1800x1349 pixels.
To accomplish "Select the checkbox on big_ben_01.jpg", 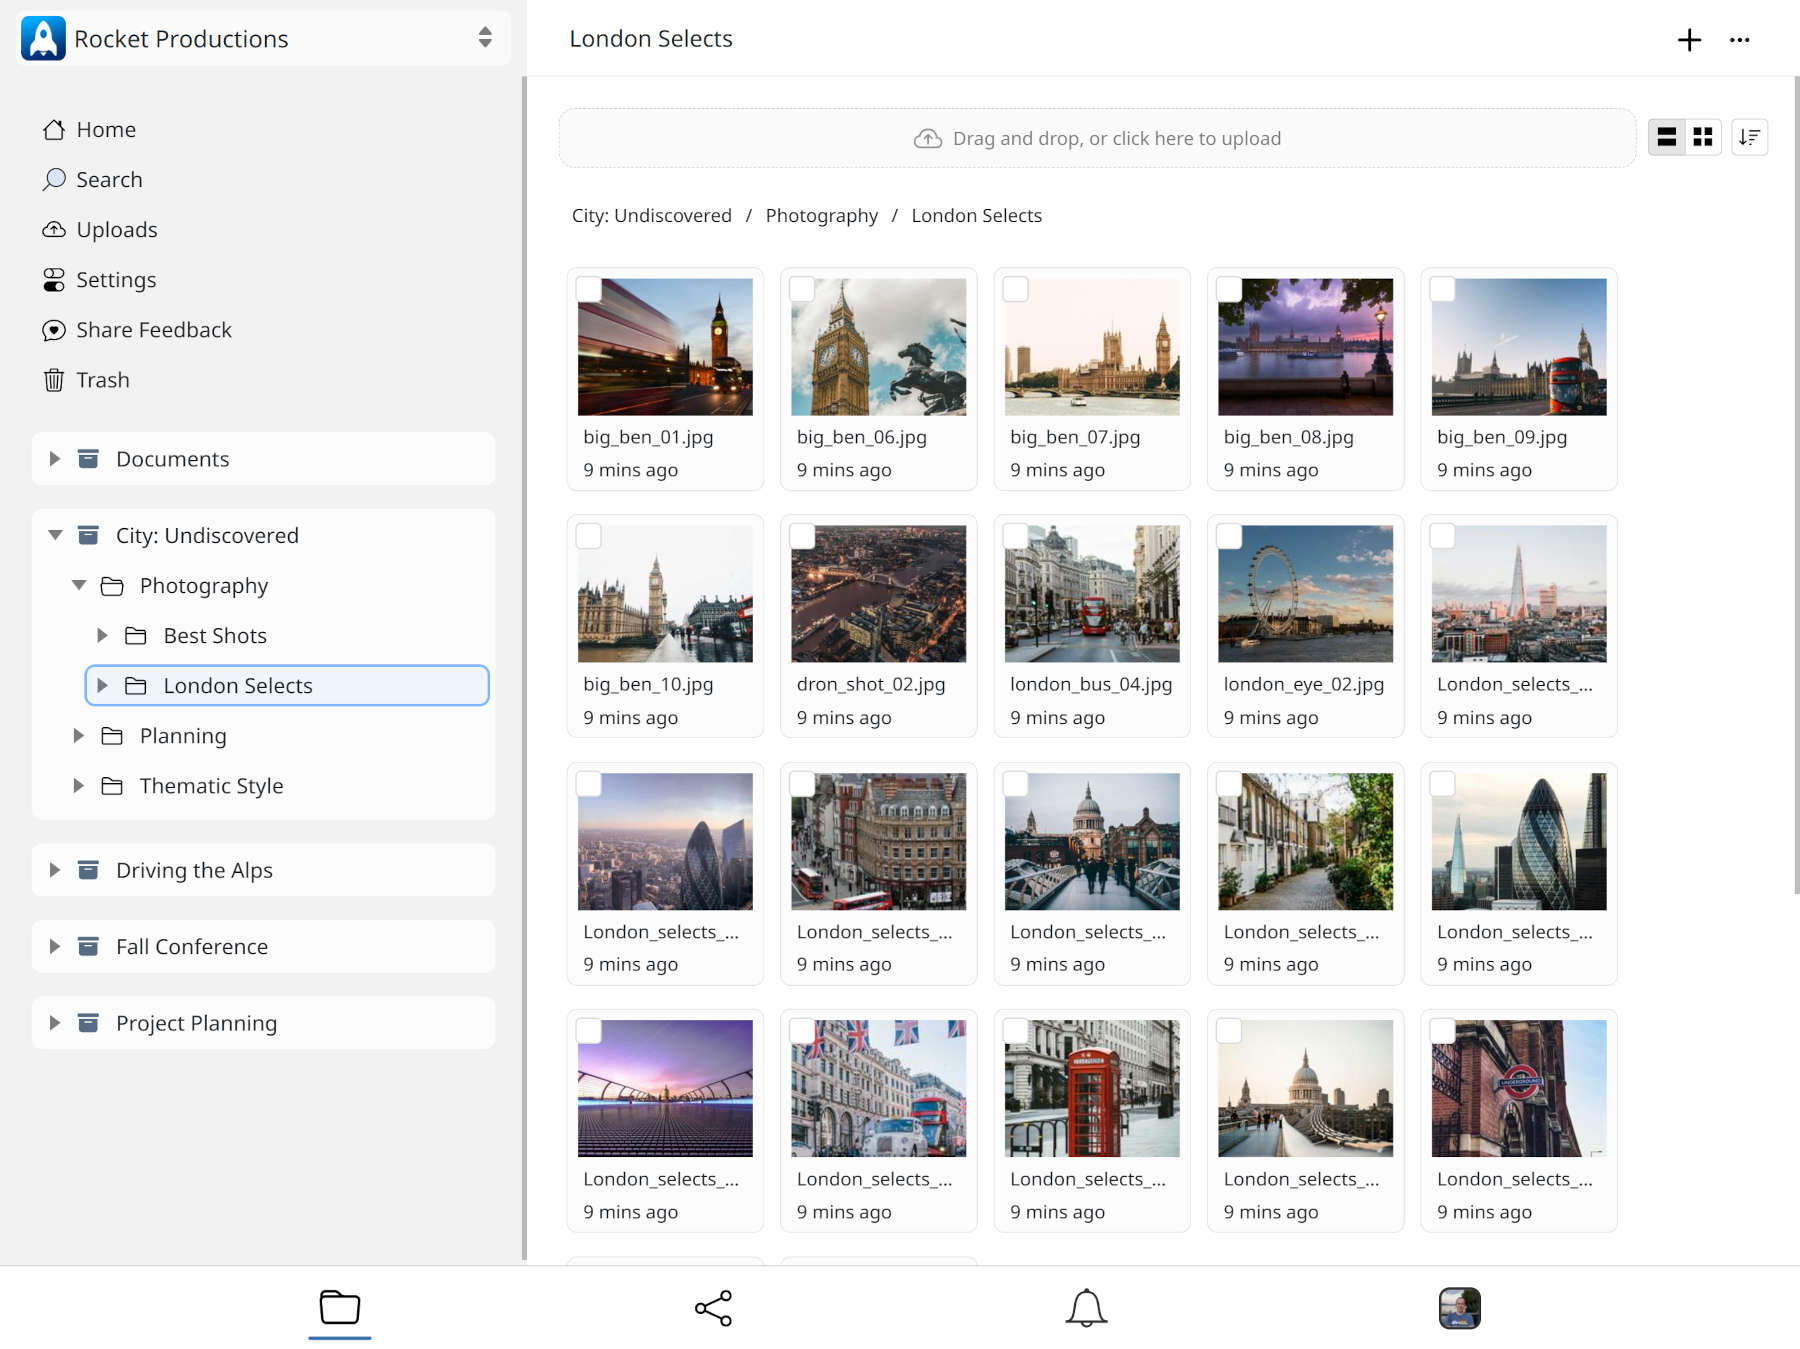I will tap(589, 289).
